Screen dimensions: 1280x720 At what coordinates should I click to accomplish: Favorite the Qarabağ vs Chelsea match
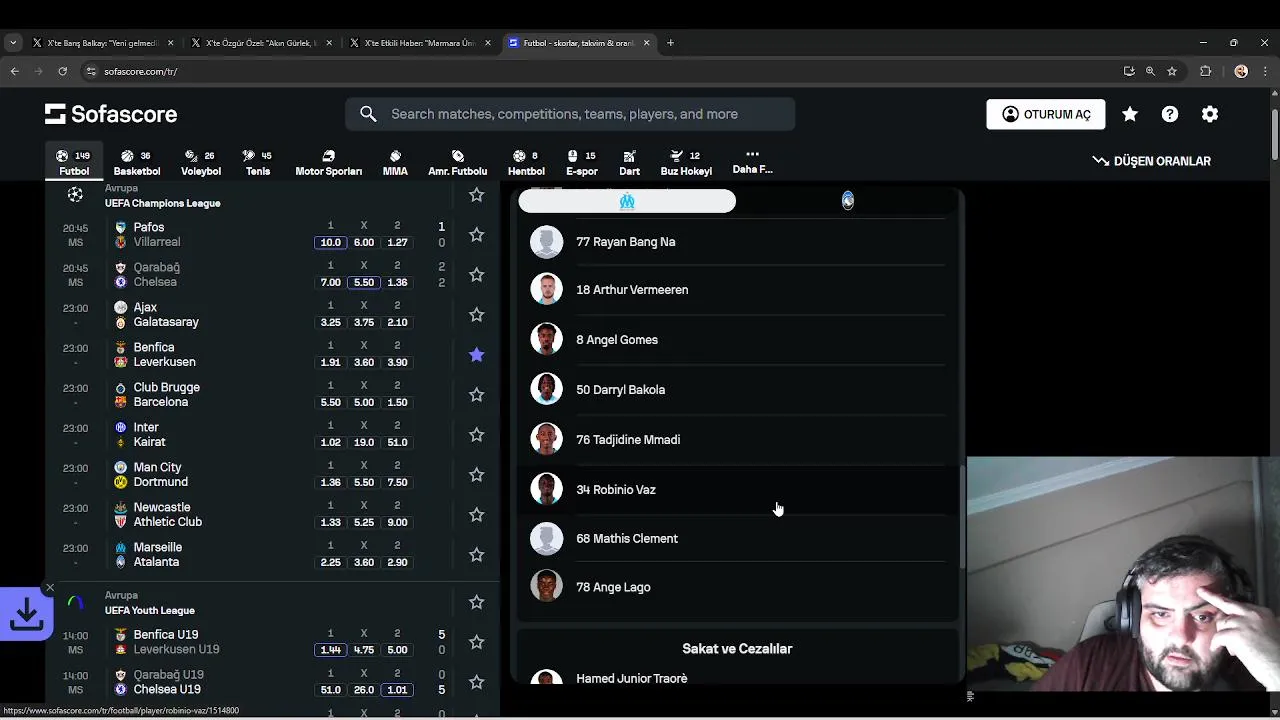pyautogui.click(x=477, y=275)
